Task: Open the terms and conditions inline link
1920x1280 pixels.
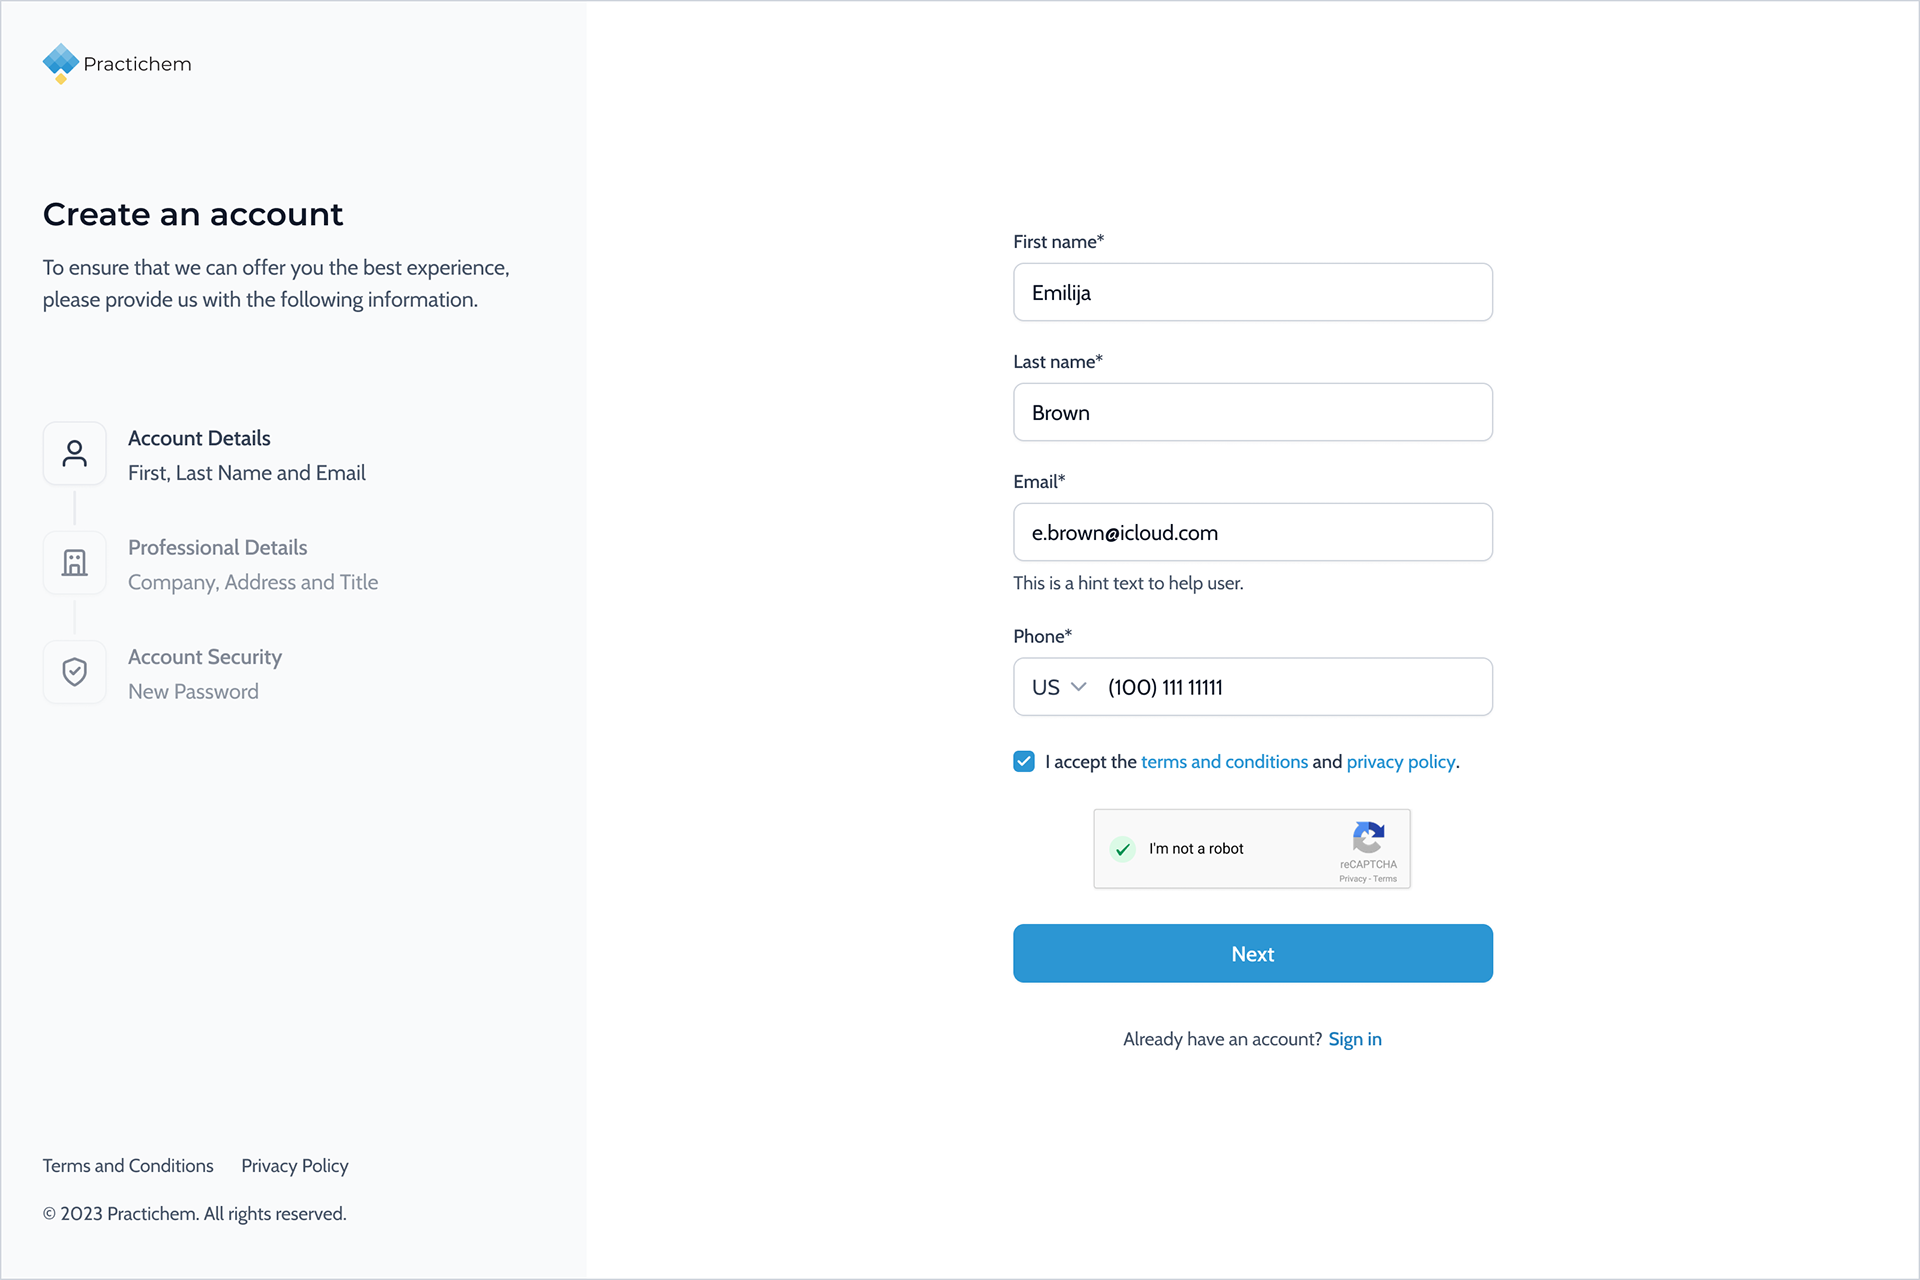Action: [1224, 762]
